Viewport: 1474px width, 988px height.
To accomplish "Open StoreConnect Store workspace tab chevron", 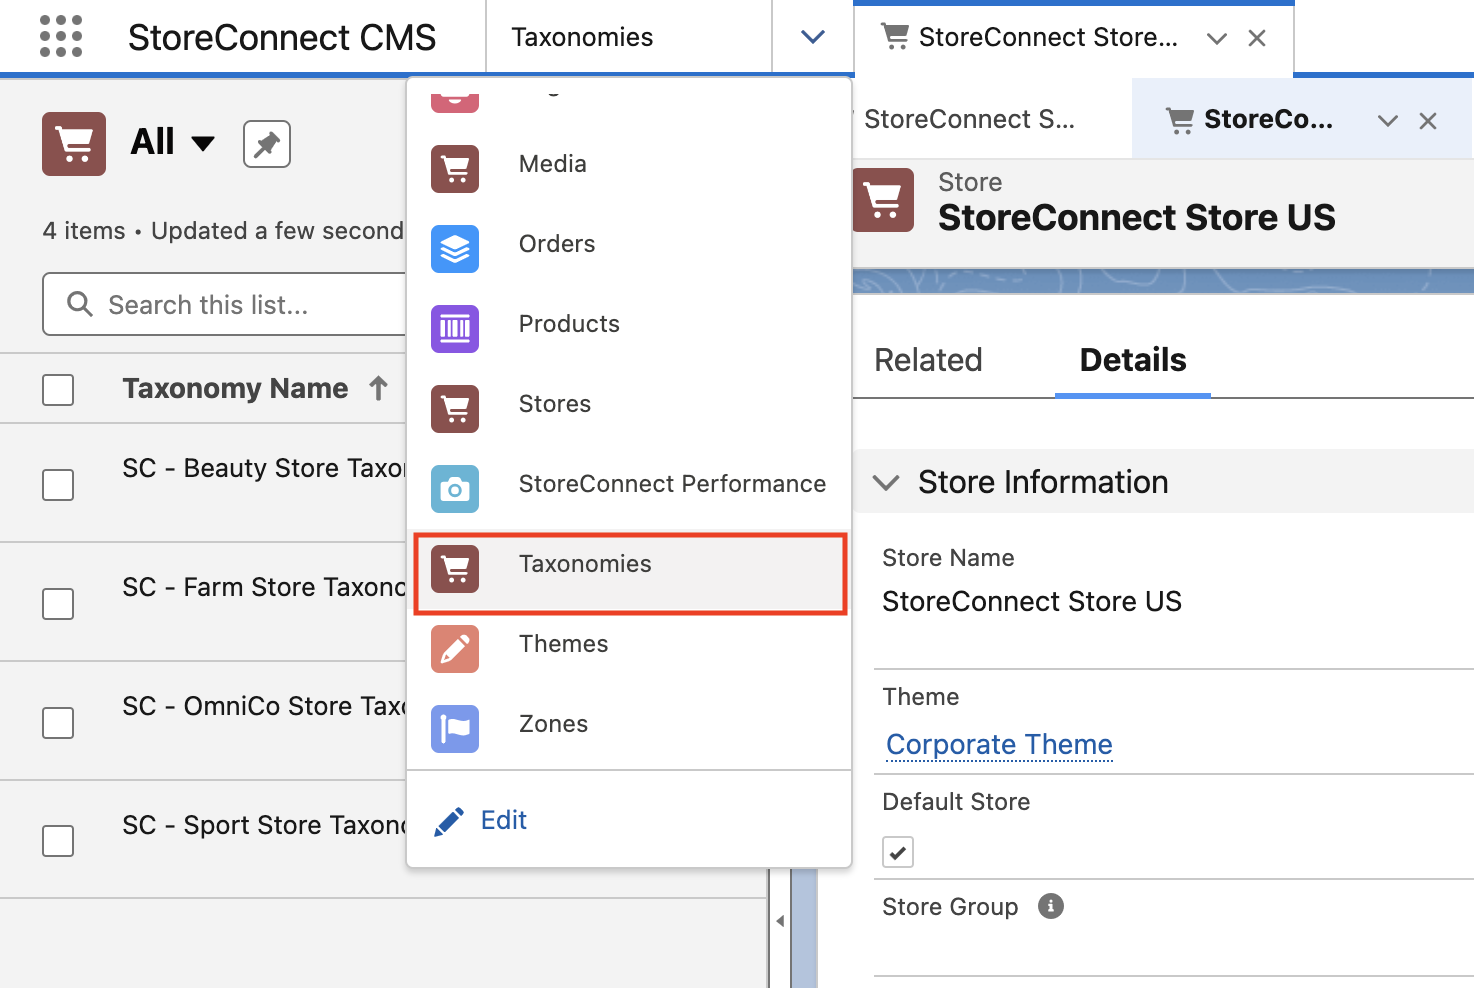I will pyautogui.click(x=1217, y=39).
